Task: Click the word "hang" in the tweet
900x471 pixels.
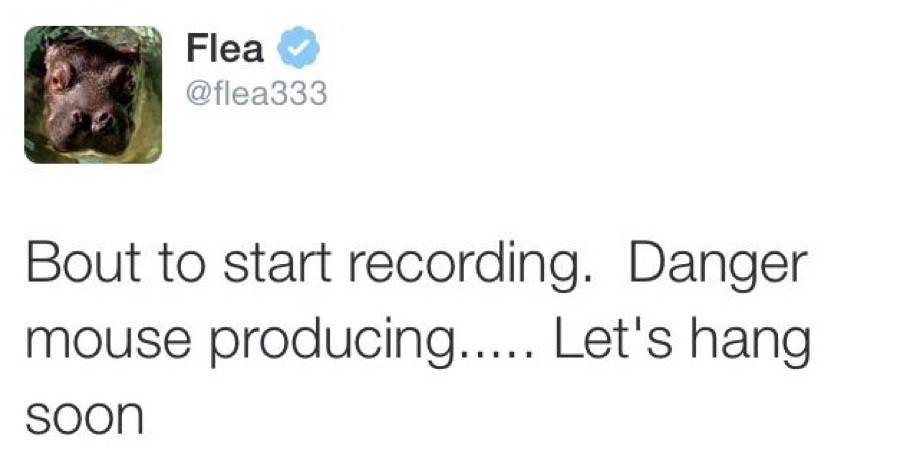Action: coord(749,341)
